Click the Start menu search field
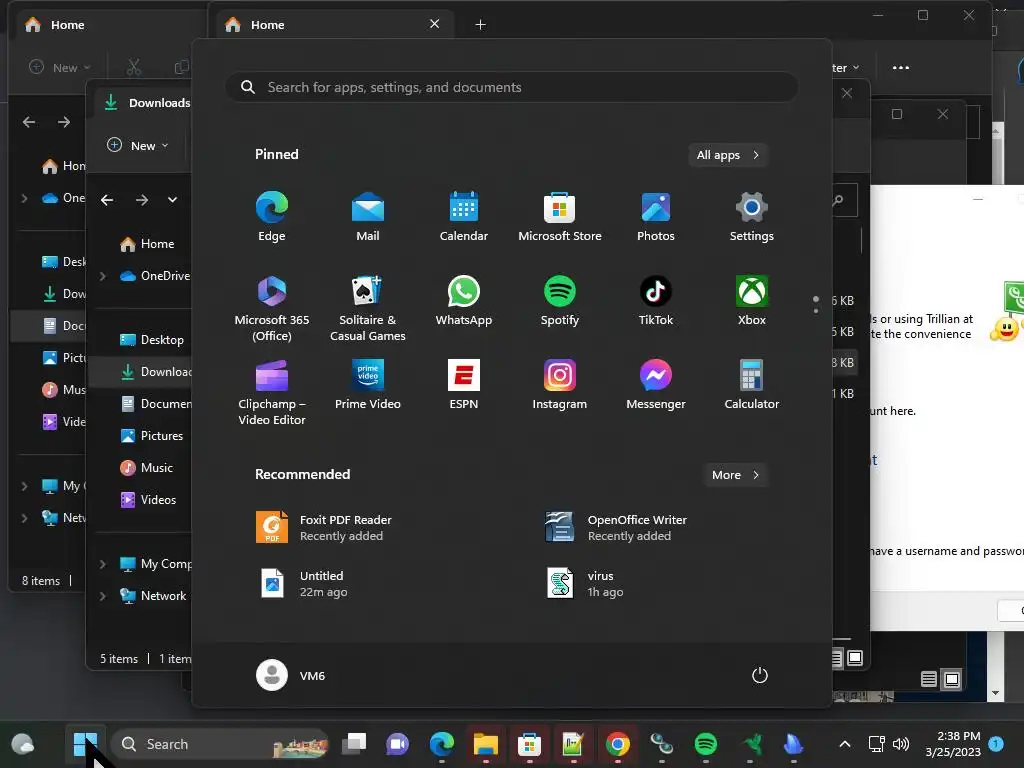 [511, 87]
